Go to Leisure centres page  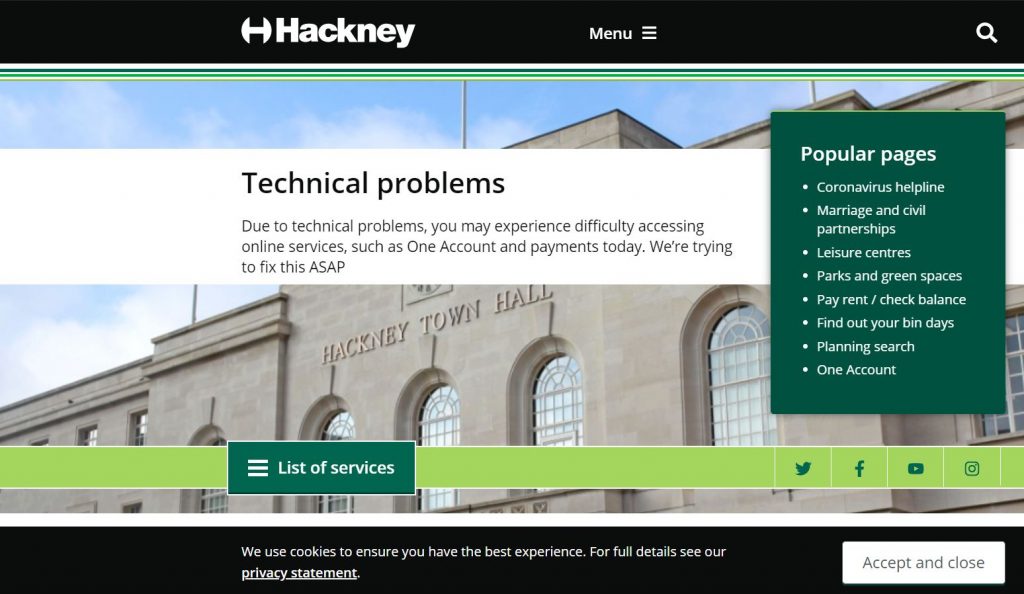coord(863,253)
